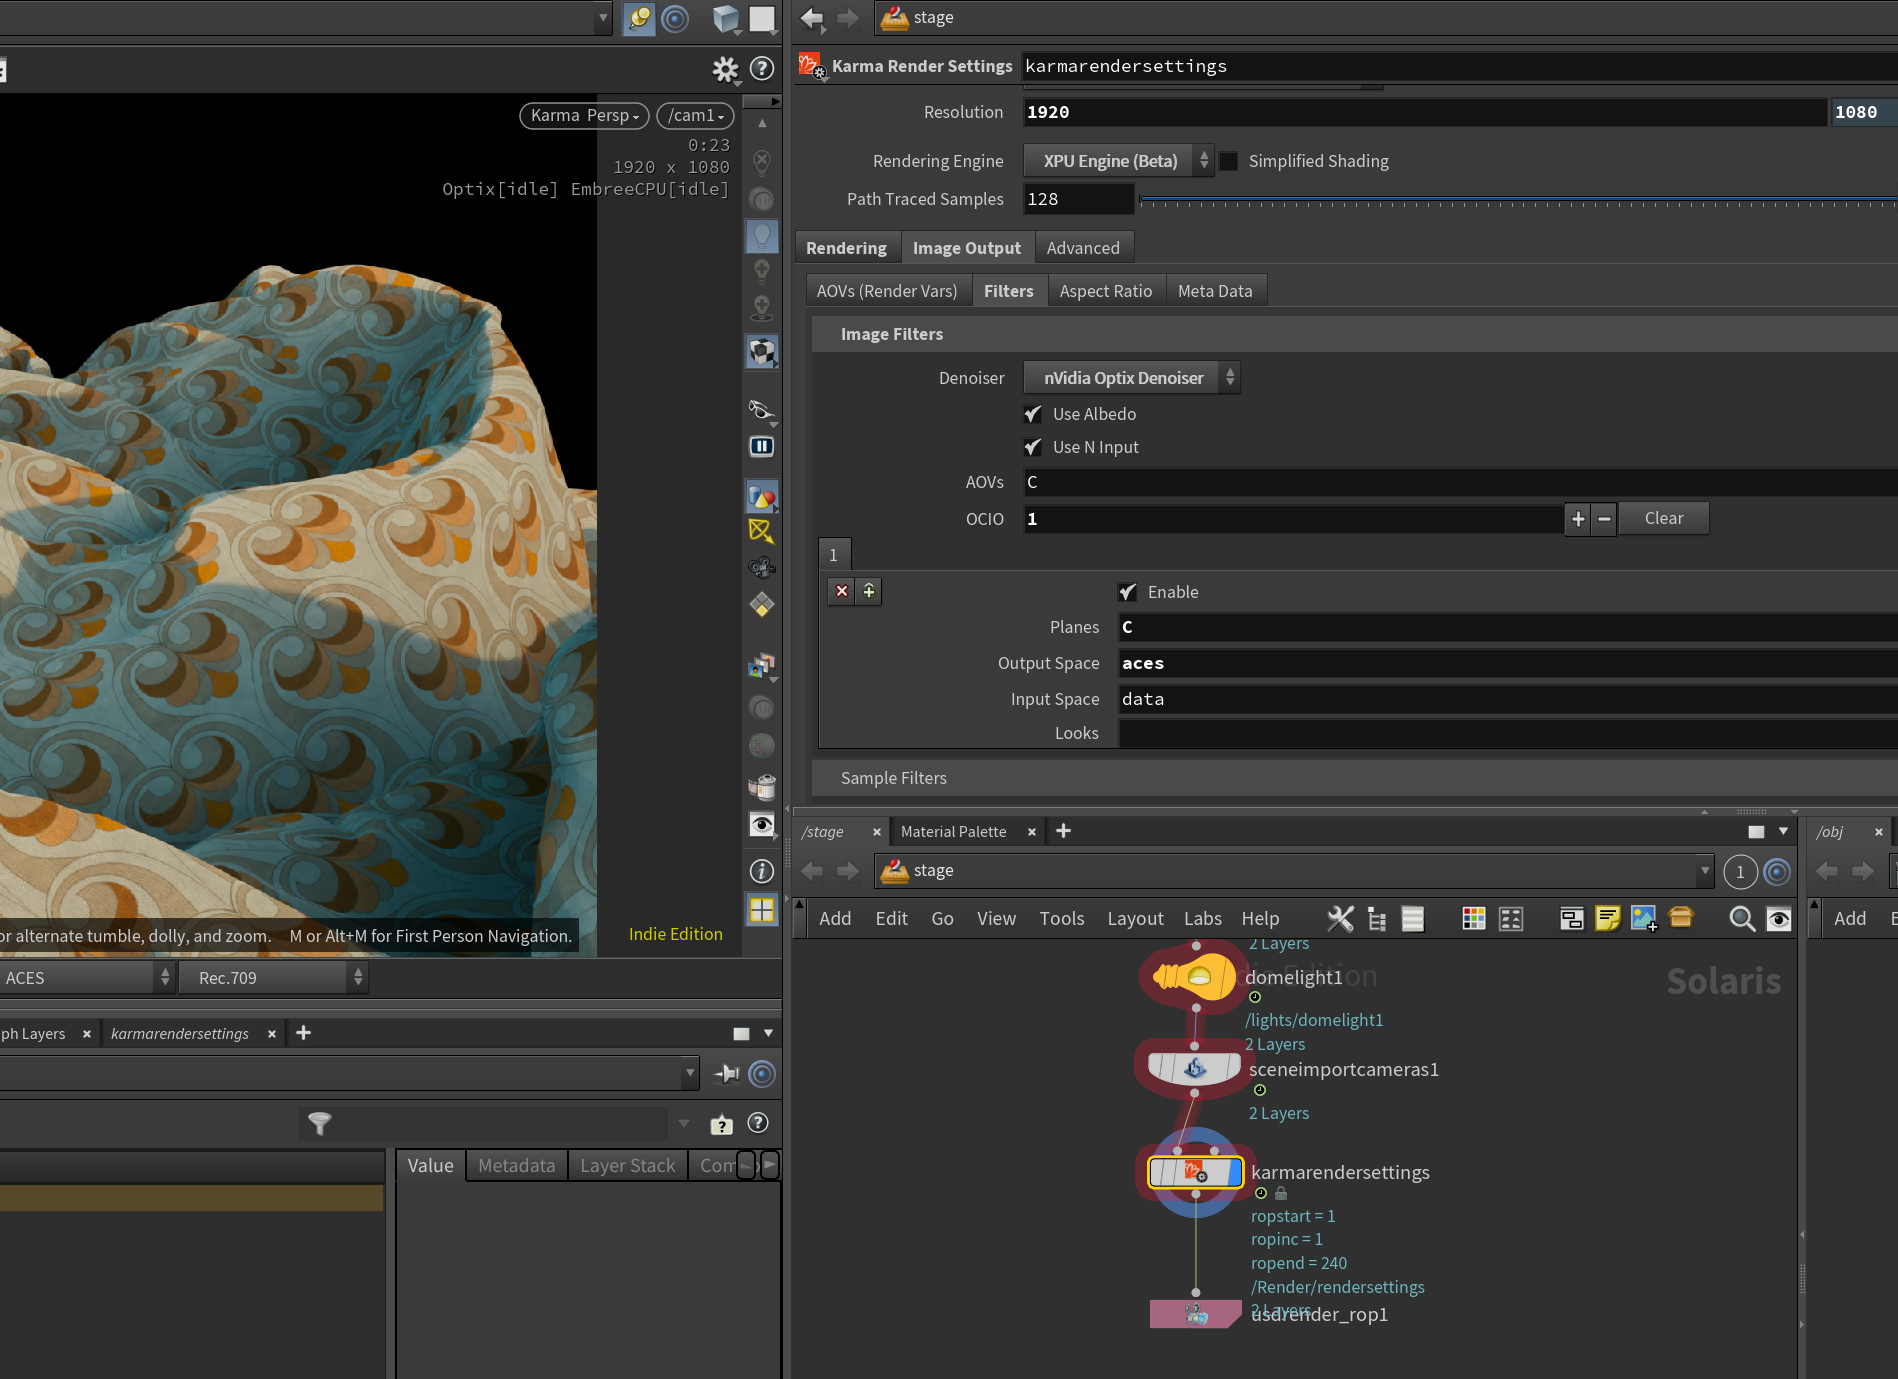This screenshot has width=1898, height=1379.
Task: Toggle Simplified Shading next to the rendering engine
Action: 1228,160
